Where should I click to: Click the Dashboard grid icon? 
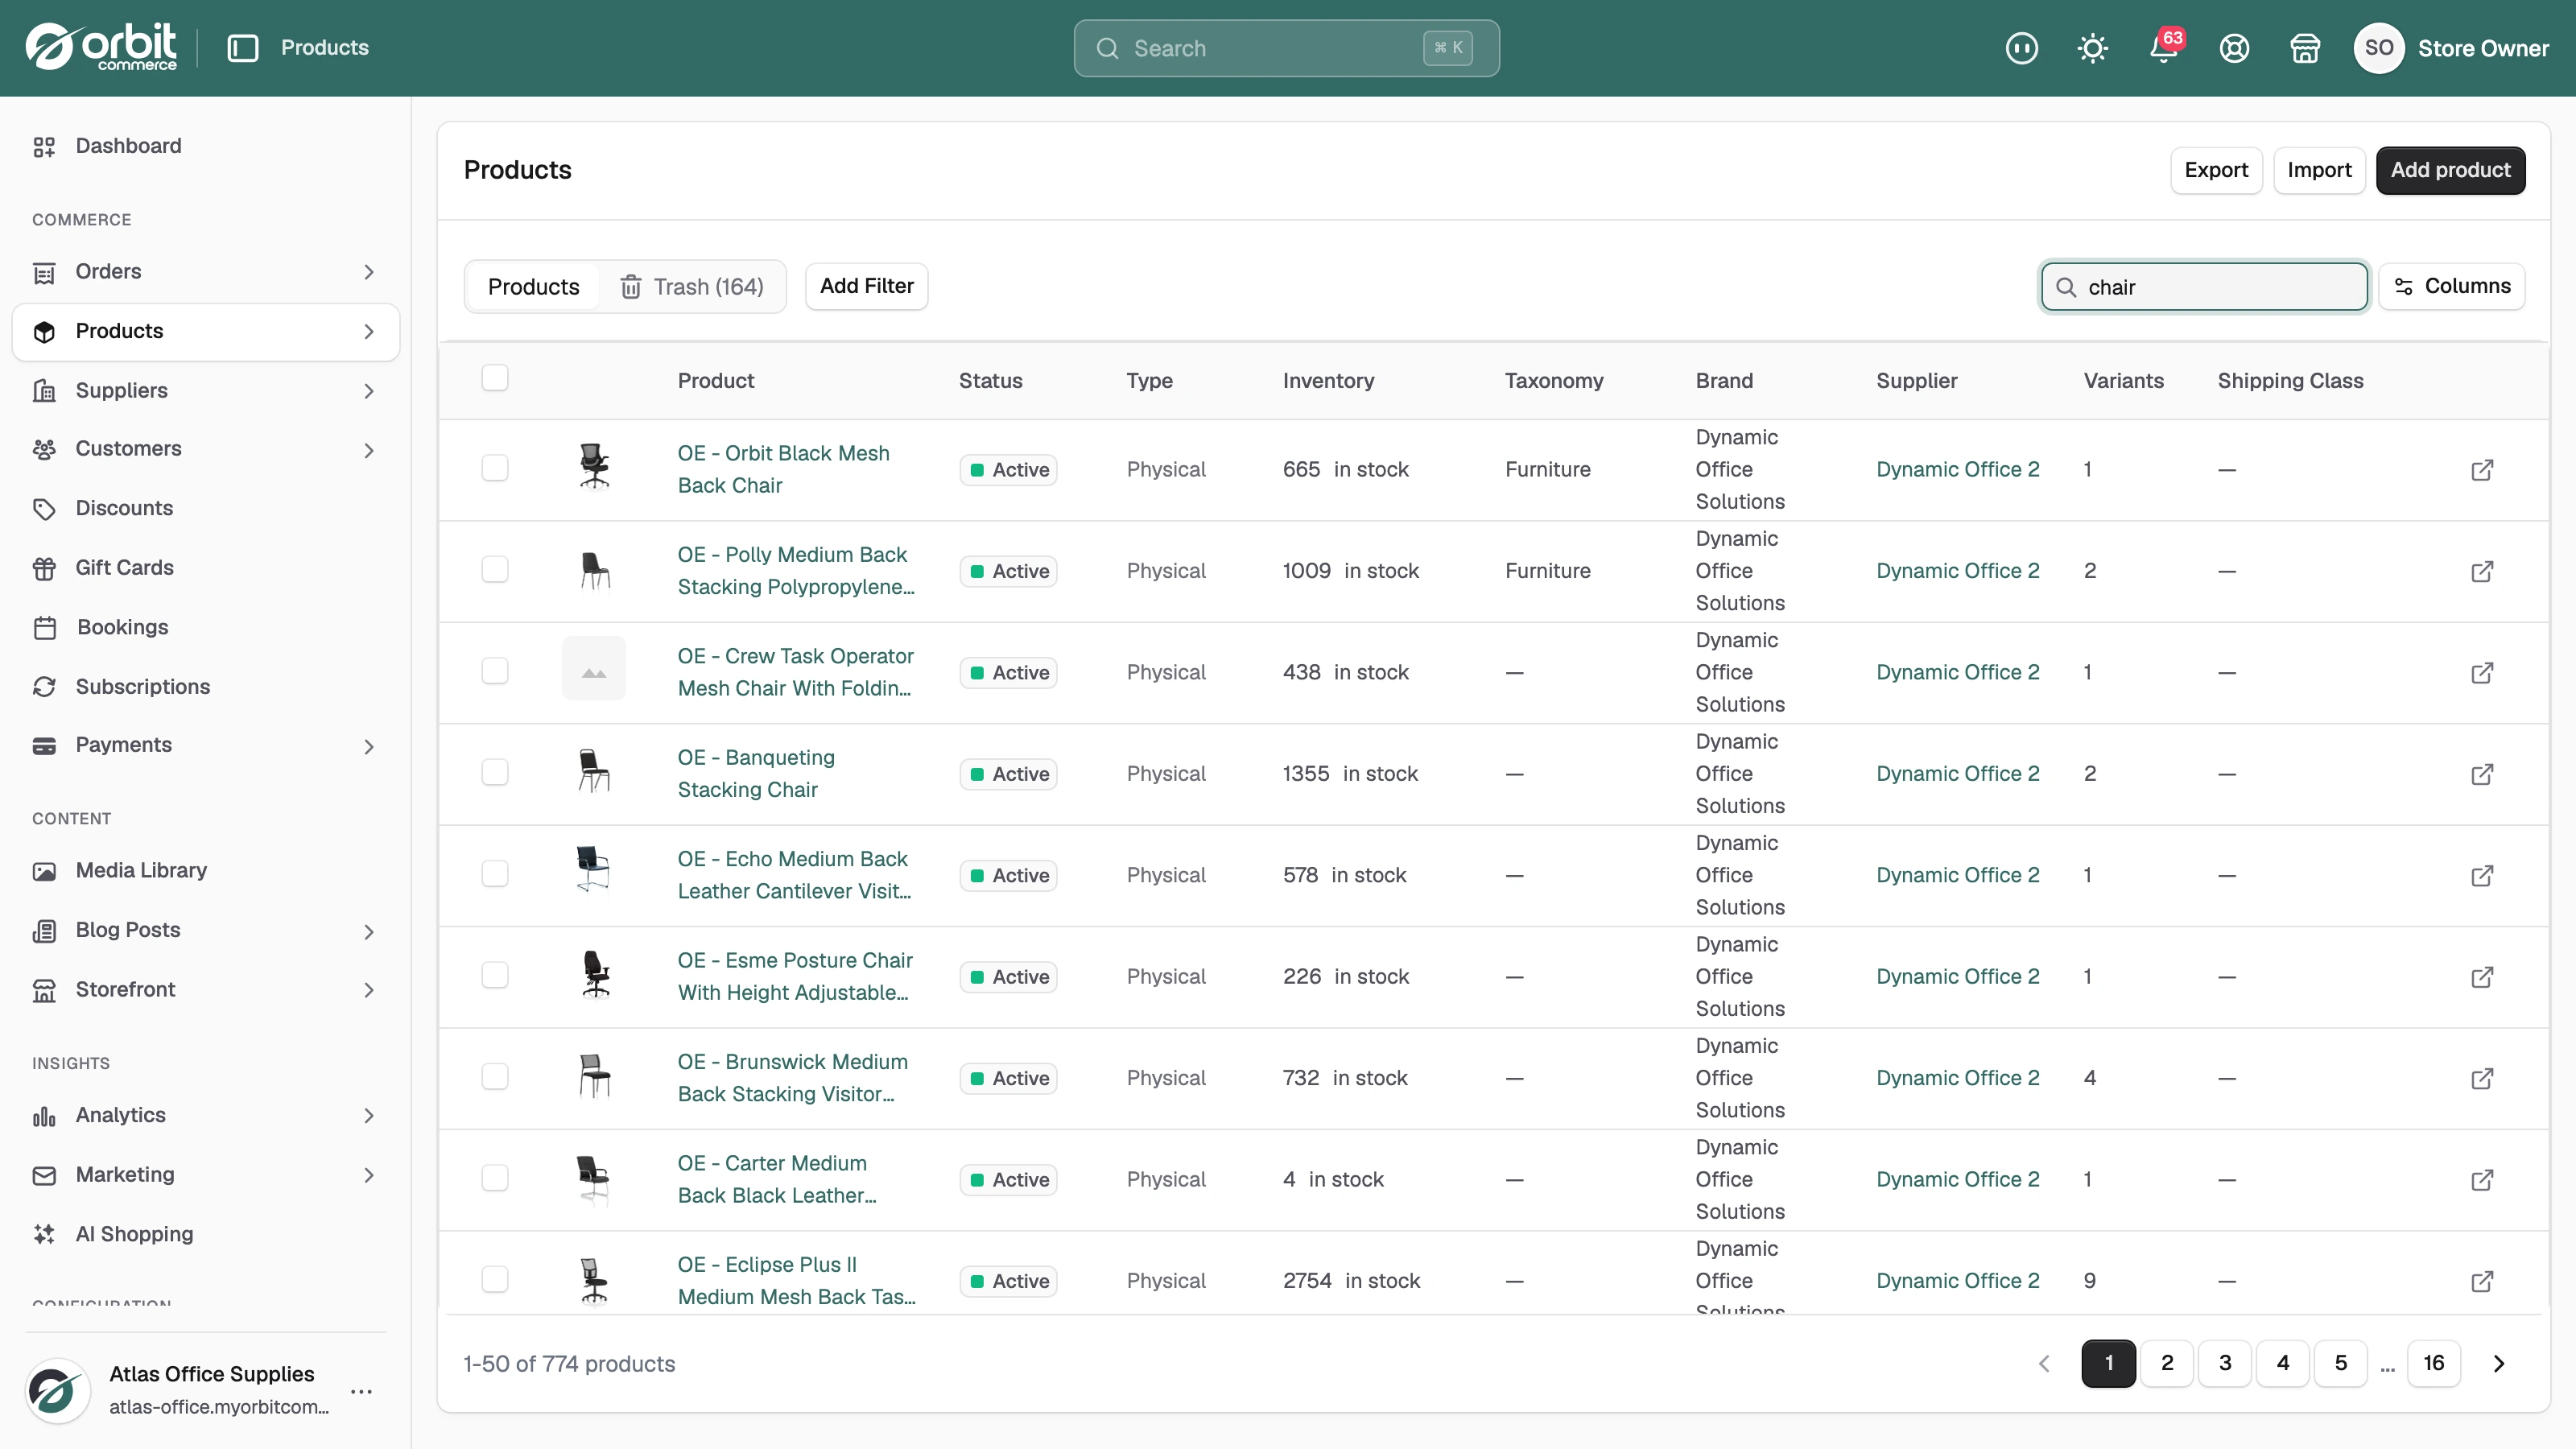tap(44, 147)
